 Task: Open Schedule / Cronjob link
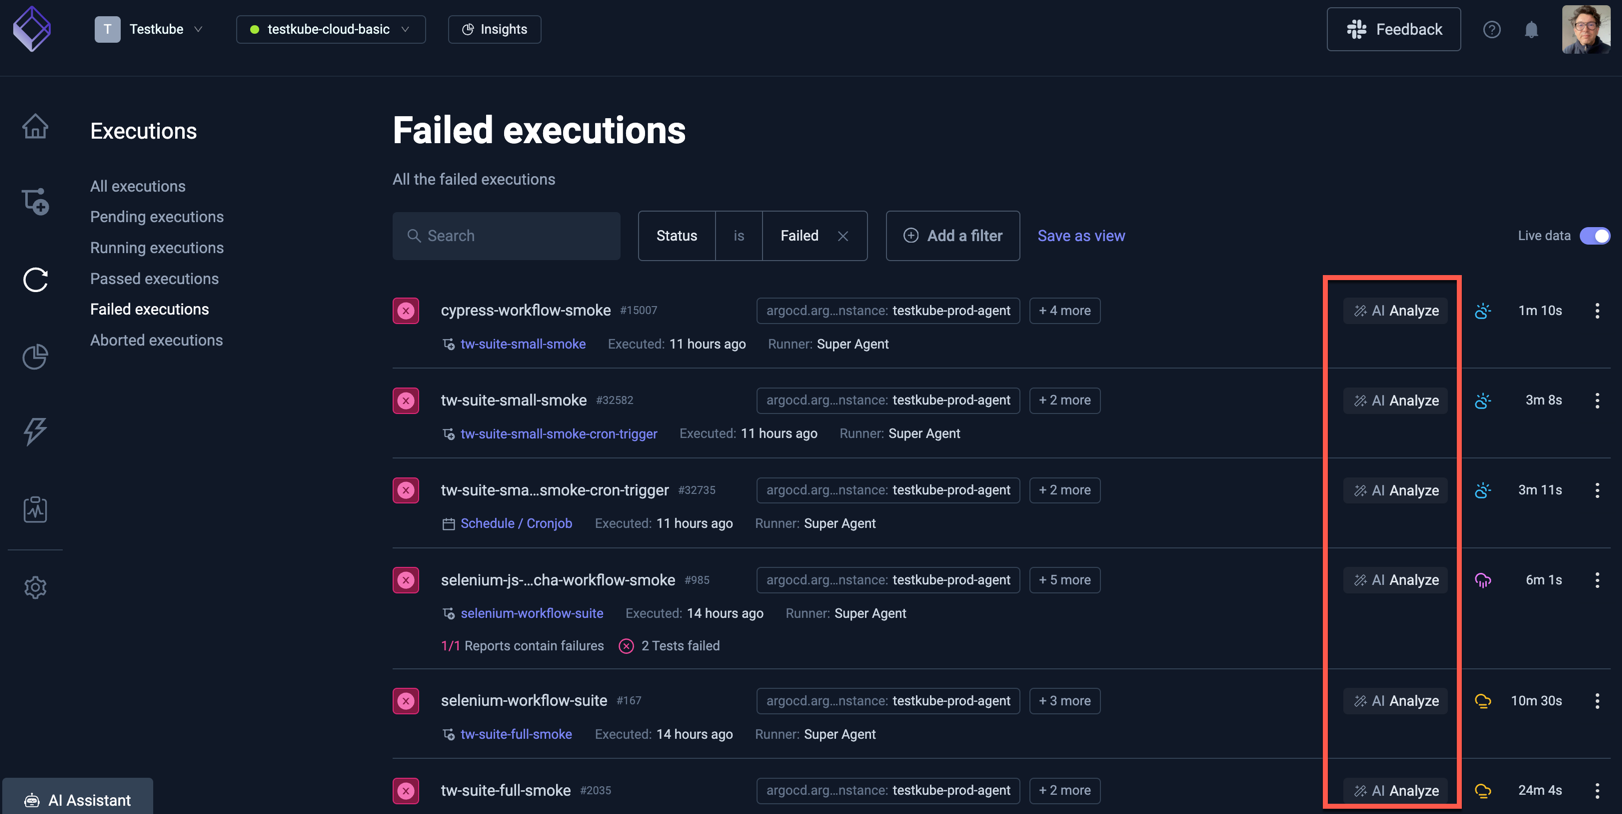[x=516, y=524]
